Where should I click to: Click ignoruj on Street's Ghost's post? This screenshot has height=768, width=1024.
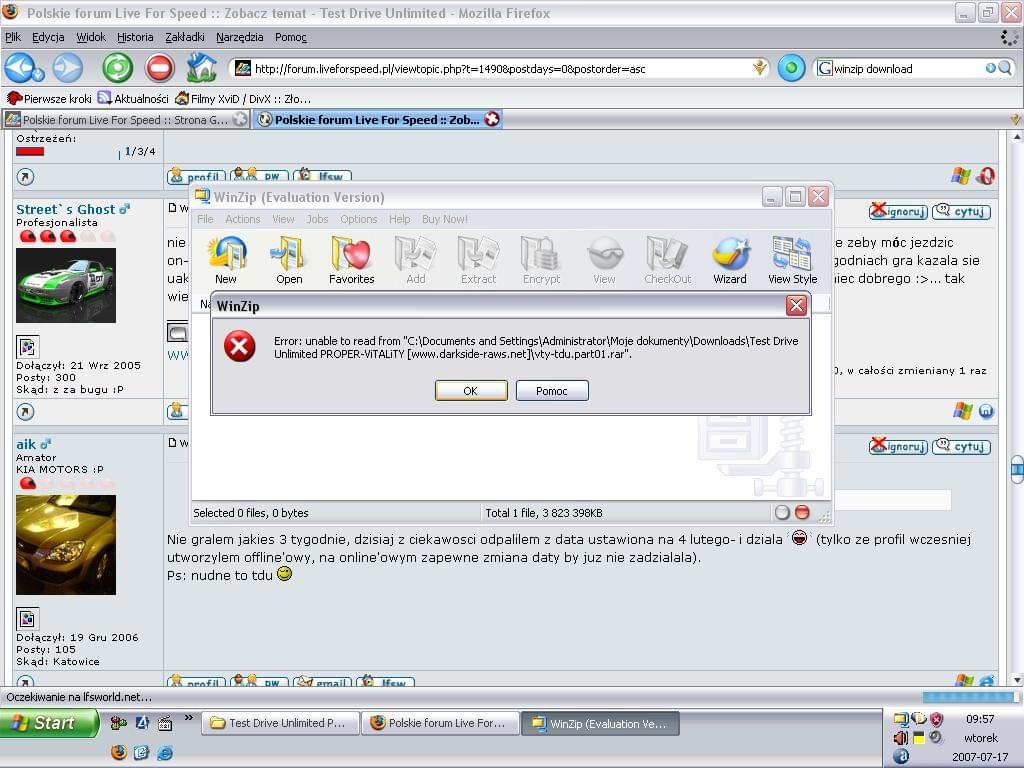898,211
